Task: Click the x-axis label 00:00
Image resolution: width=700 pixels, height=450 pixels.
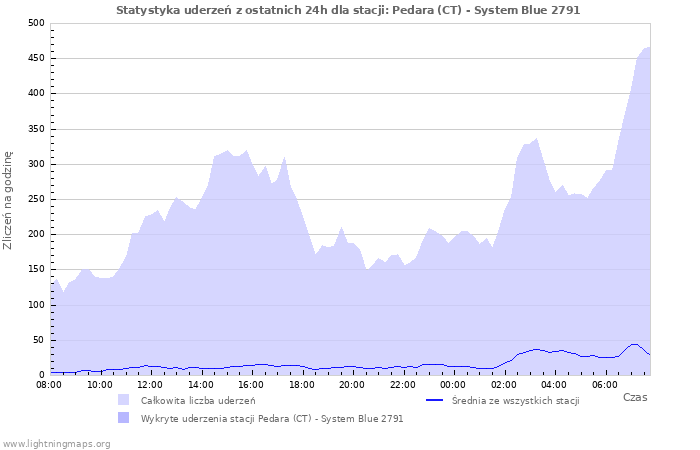Action: coord(453,385)
